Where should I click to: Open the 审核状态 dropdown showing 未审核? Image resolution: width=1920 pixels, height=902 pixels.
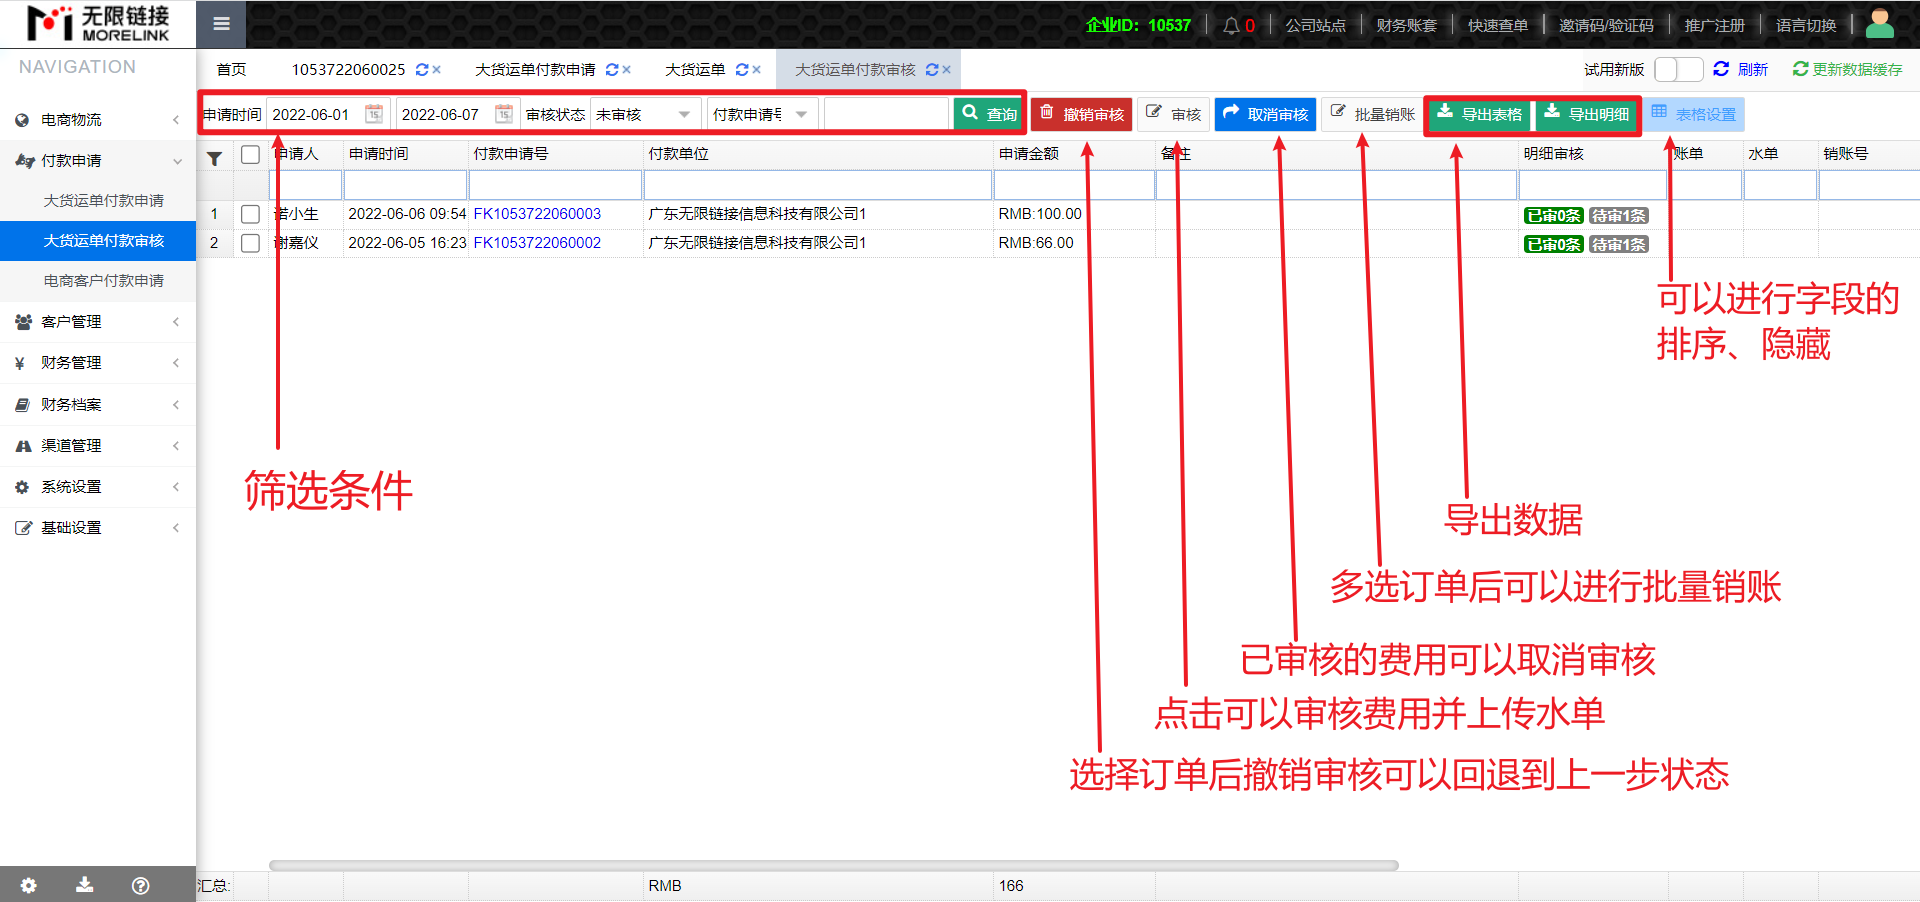pos(645,114)
